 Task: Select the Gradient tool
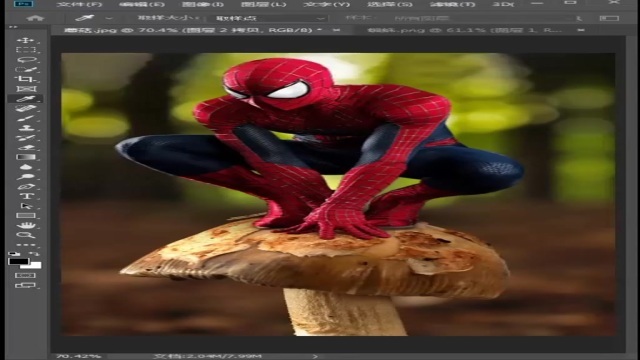[x=26, y=157]
